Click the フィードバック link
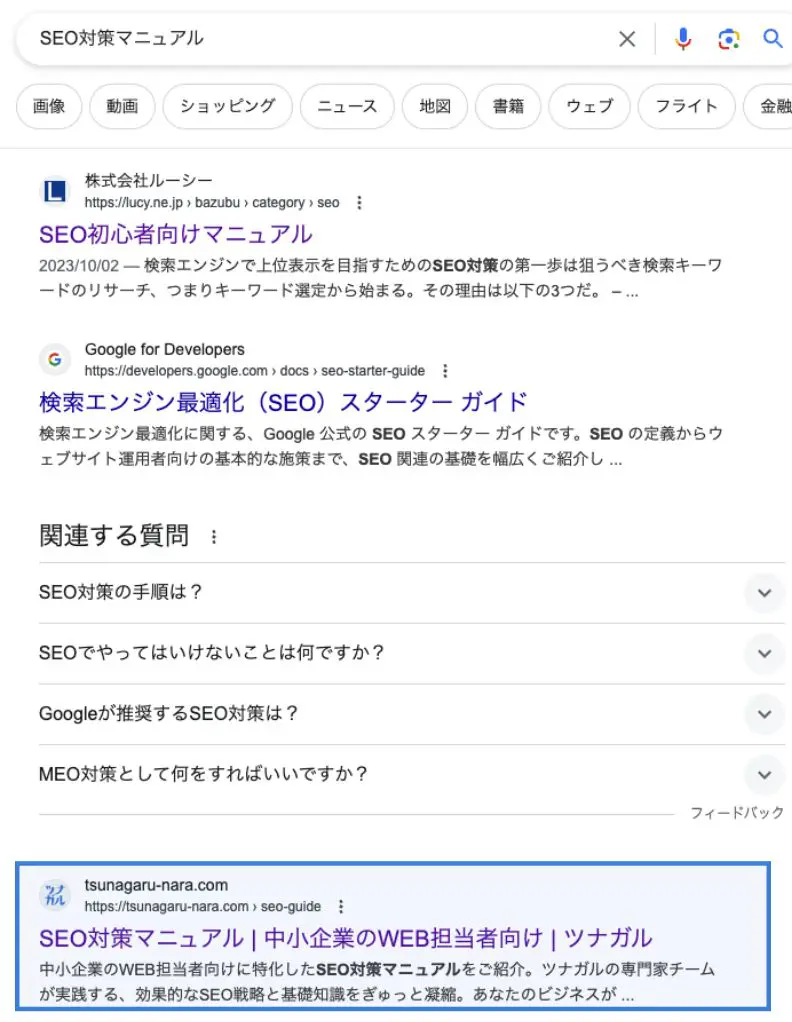Viewport: 792px width, 1022px height. point(737,814)
